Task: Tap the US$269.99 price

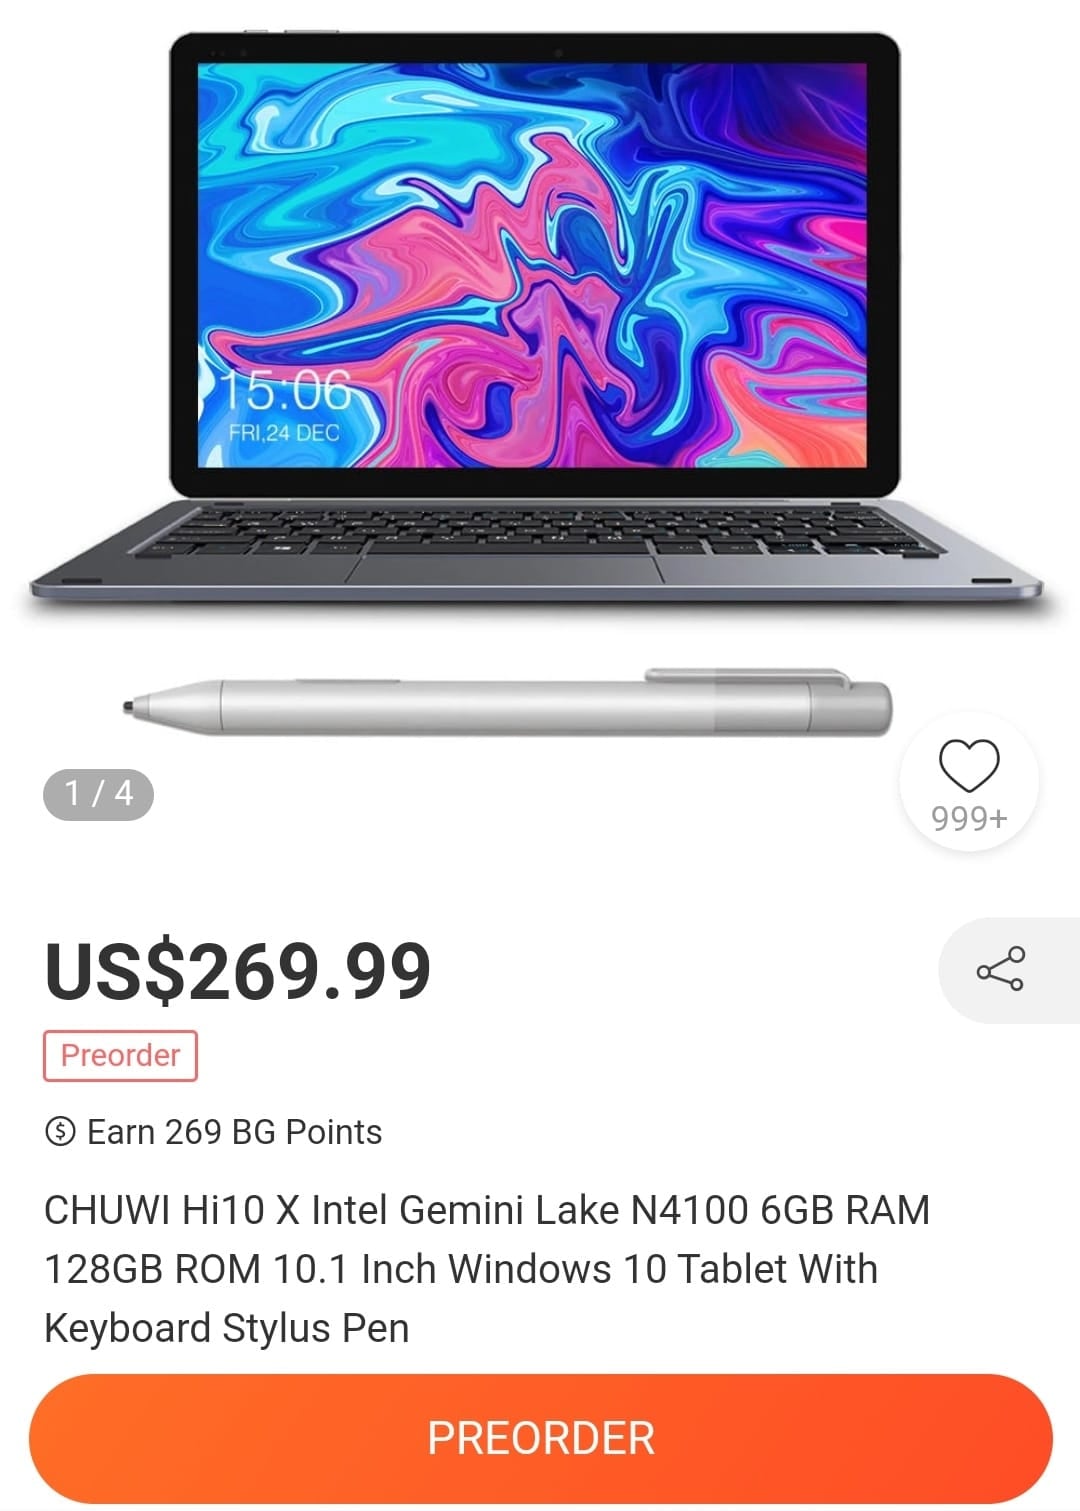Action: [238, 970]
